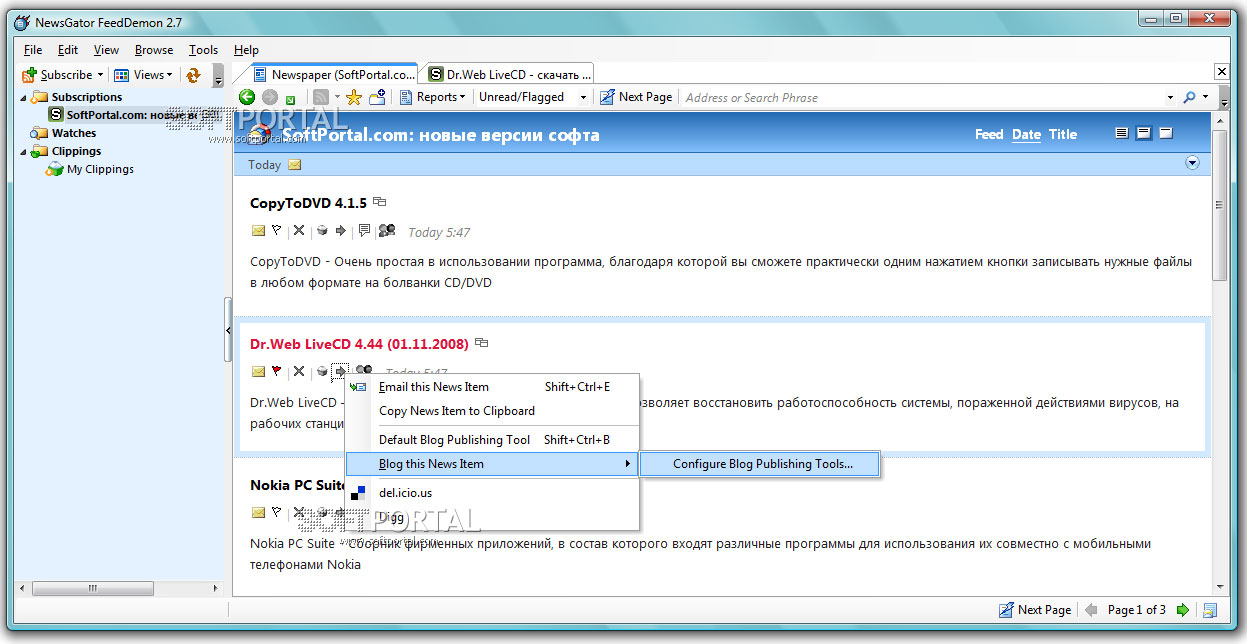Screen dimensions: 1247x644
Task: Switch to headline-only newspaper layout icon
Action: (1166, 134)
